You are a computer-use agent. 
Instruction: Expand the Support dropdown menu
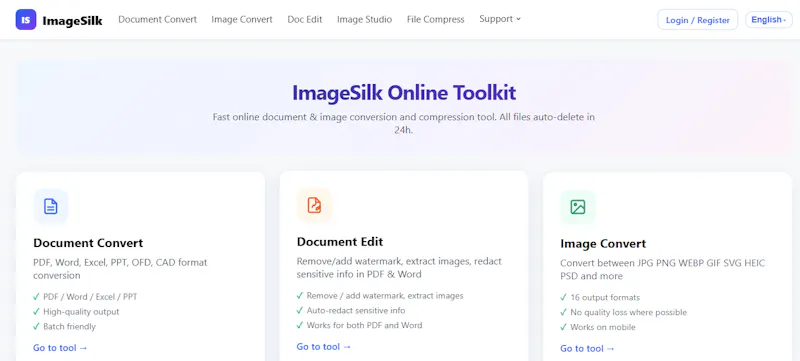click(500, 19)
